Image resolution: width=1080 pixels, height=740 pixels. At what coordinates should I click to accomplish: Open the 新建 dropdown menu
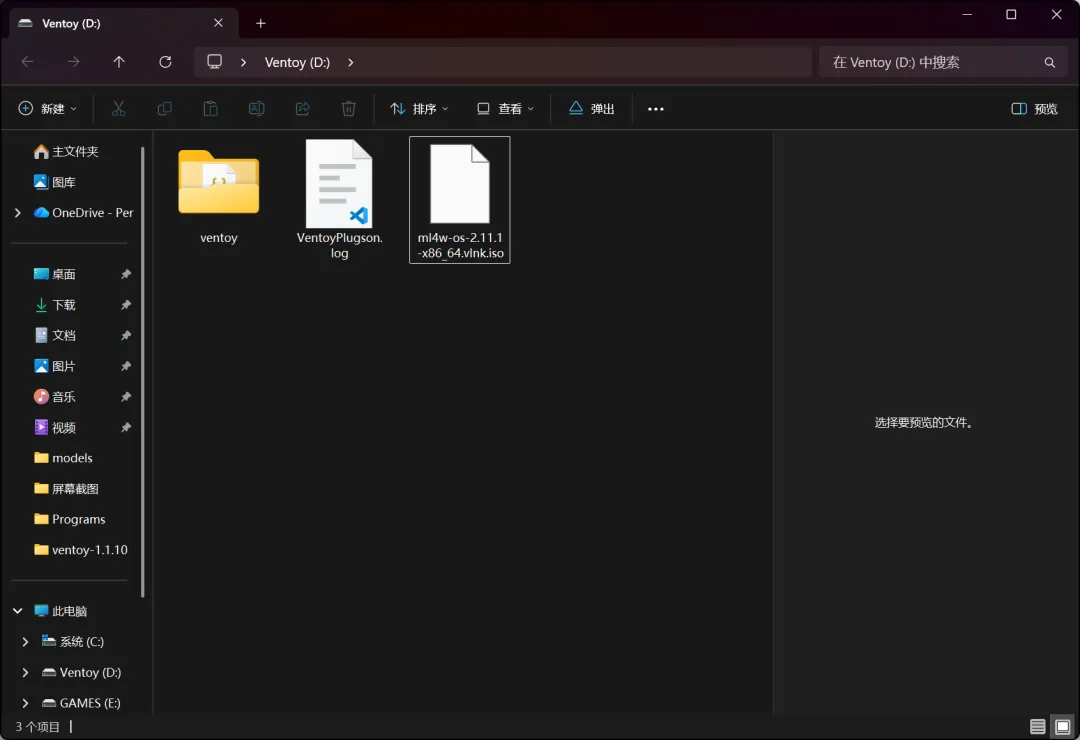coord(48,109)
